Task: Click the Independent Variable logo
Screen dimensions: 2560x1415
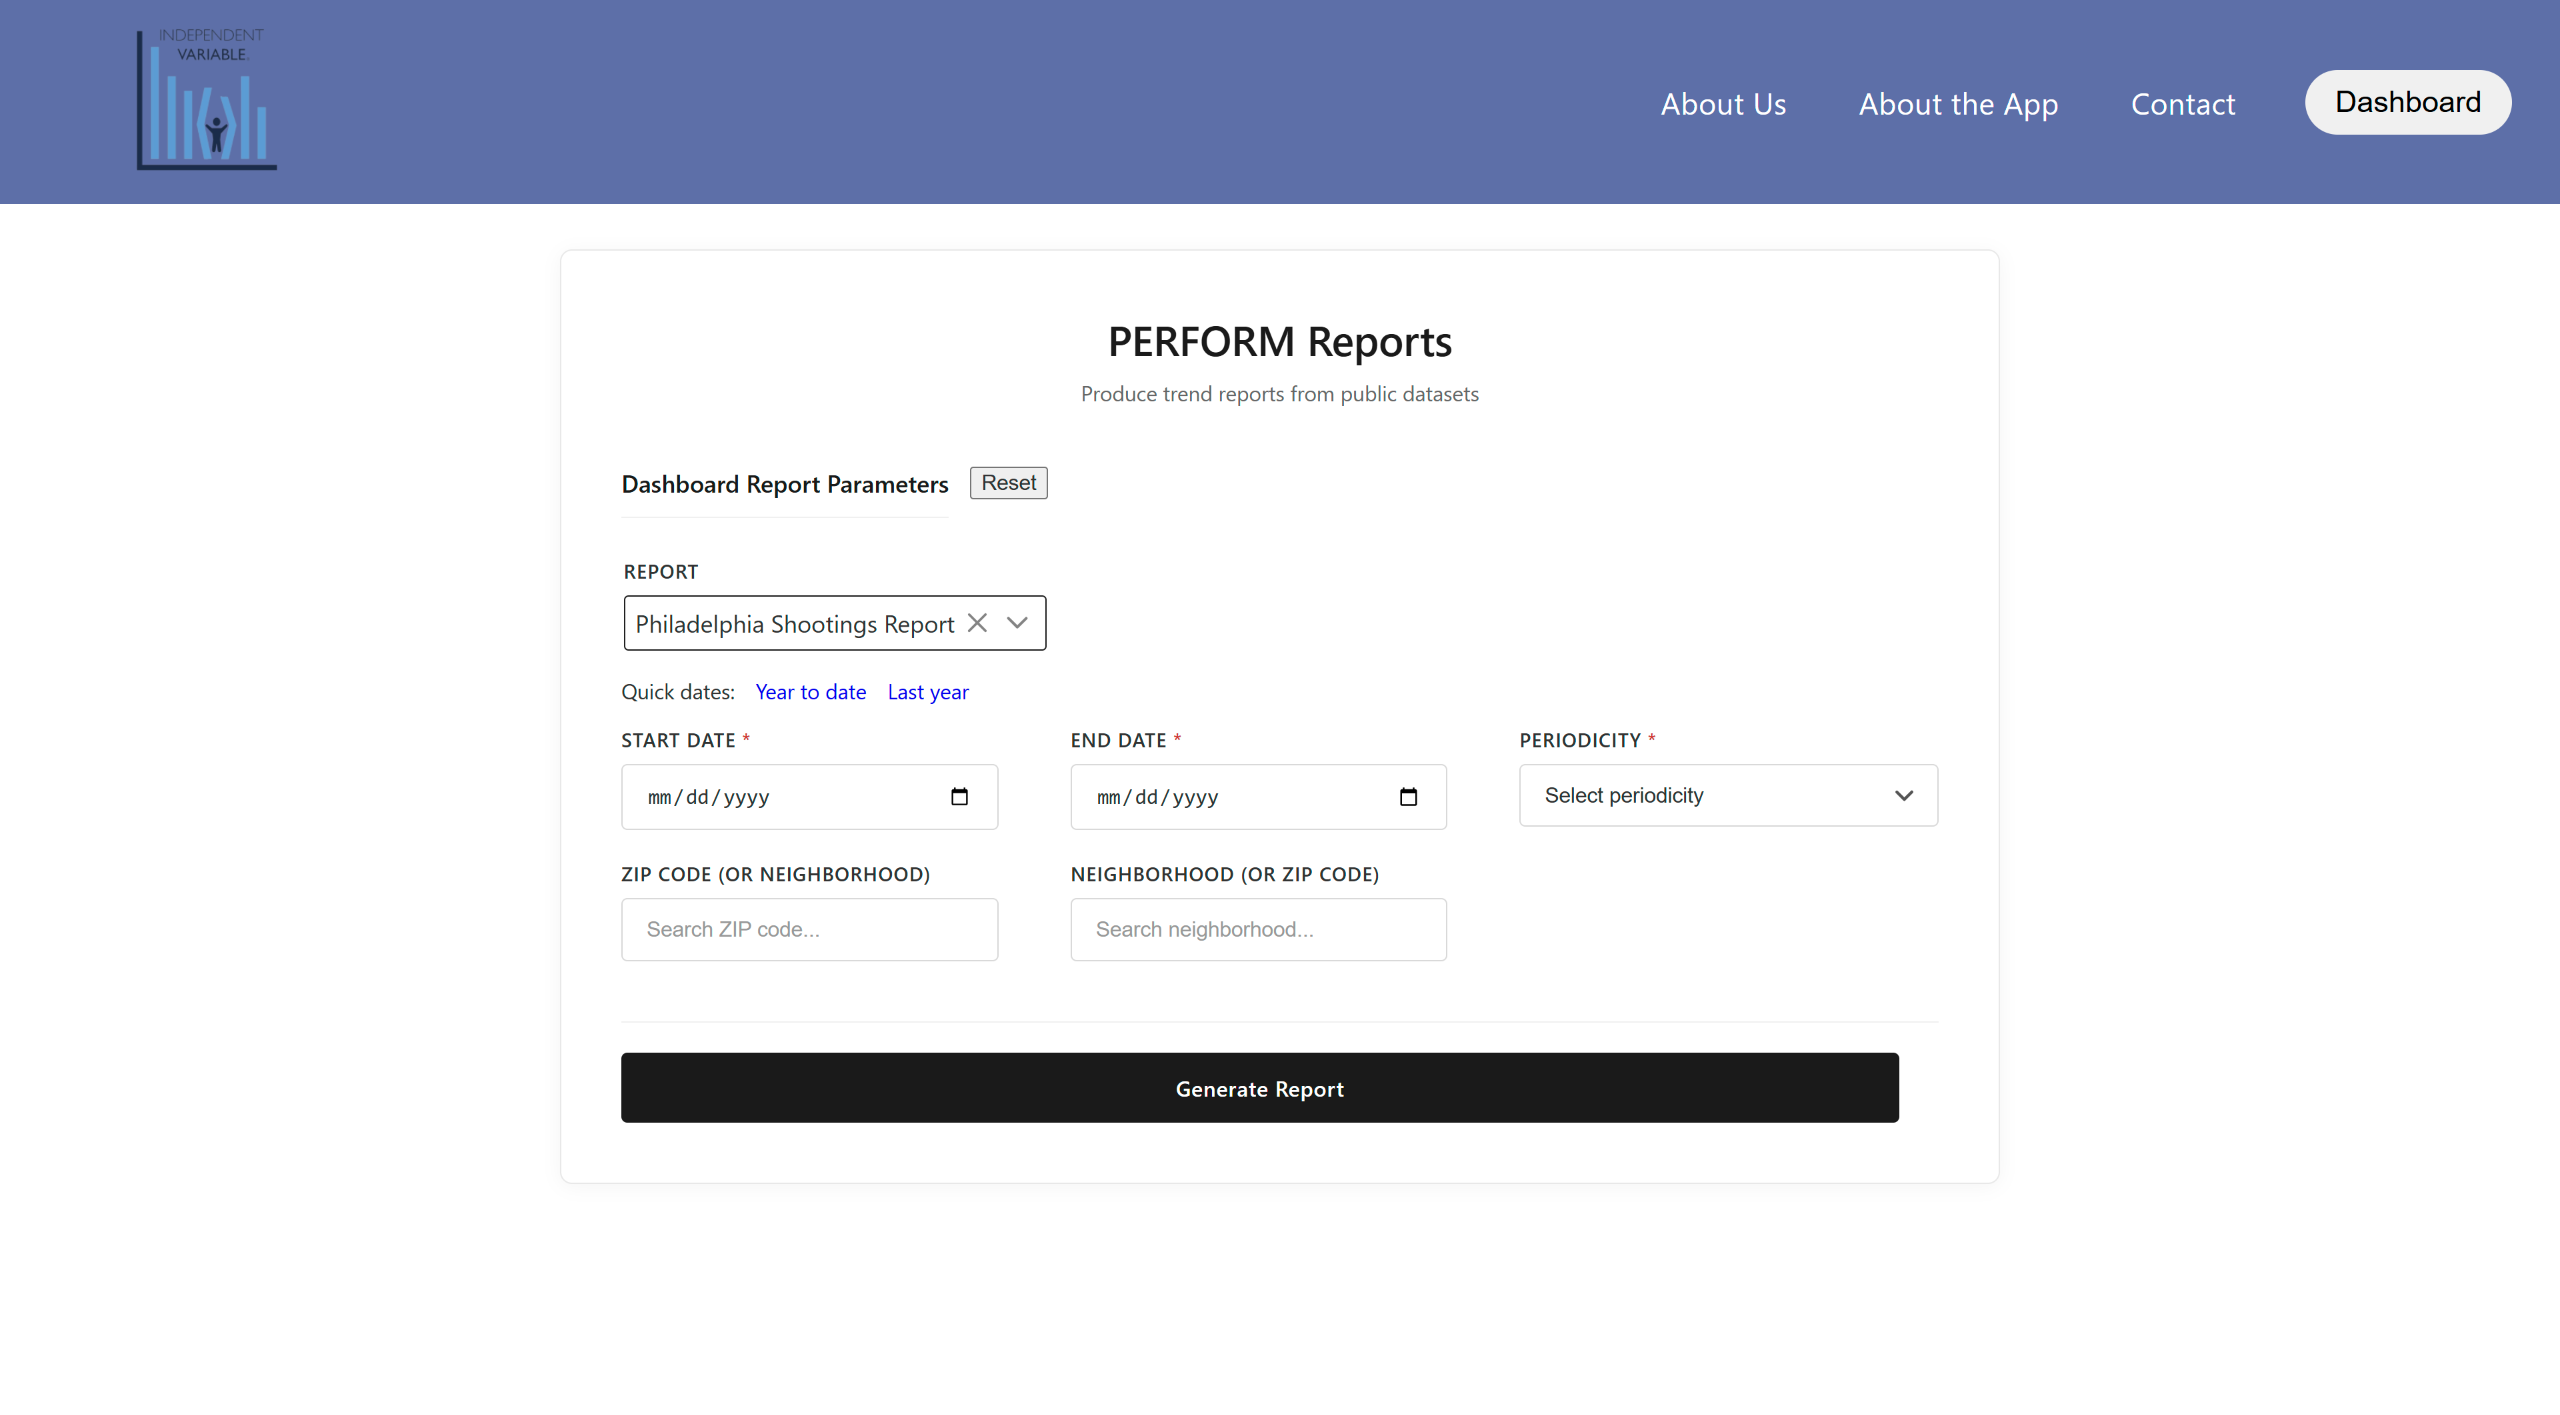Action: tap(207, 100)
